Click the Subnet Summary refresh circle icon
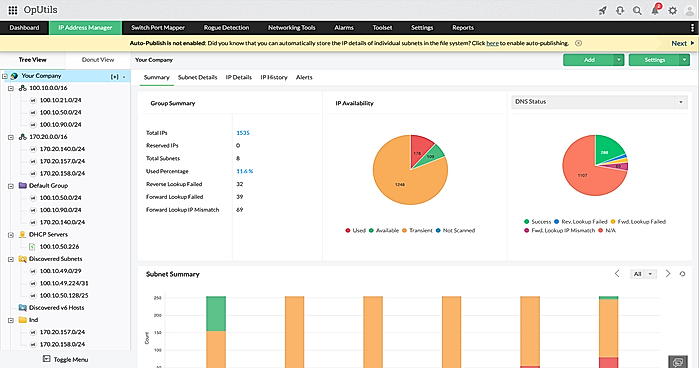 682,274
